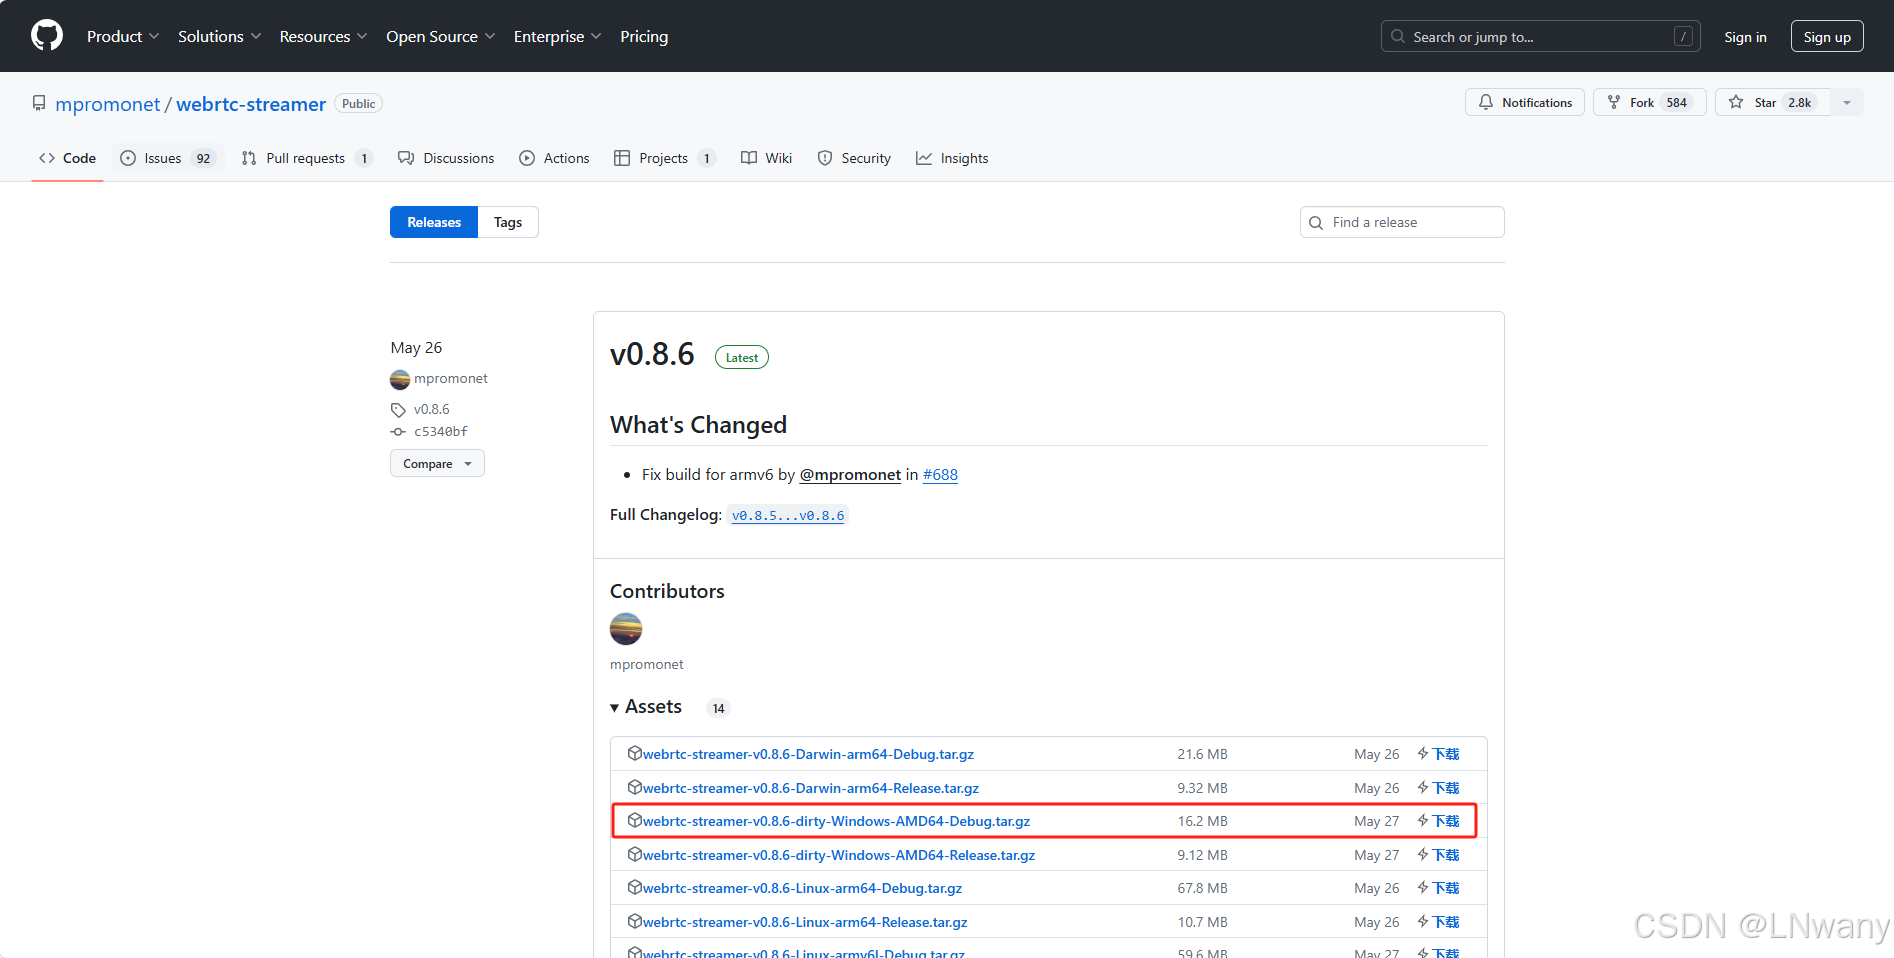Image resolution: width=1894 pixels, height=958 pixels.
Task: Open mpromonet owner profile link
Action: 108,104
